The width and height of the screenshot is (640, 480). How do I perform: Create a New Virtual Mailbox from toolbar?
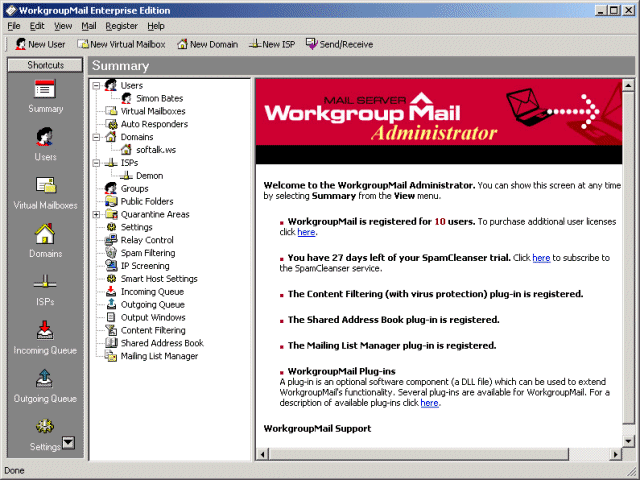click(x=121, y=44)
